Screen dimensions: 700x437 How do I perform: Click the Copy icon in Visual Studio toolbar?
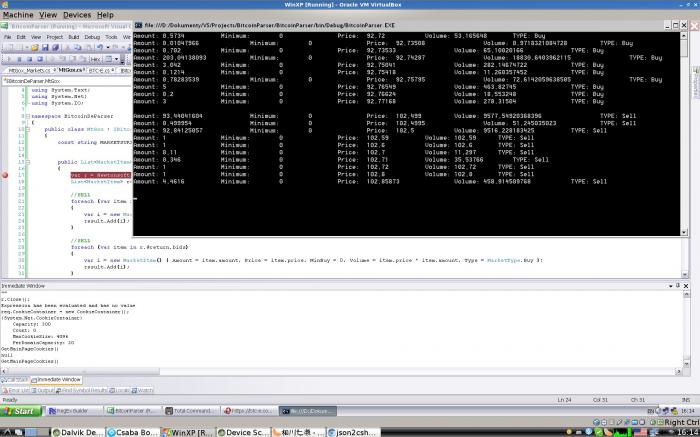coord(77,47)
